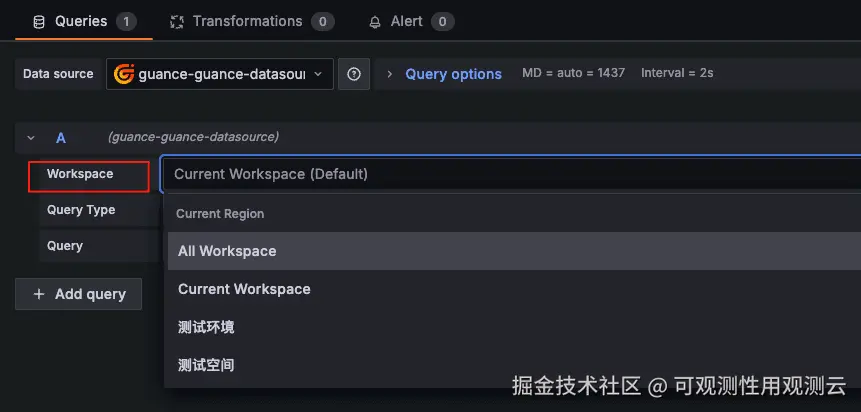Choose Current Workspace from the list
The width and height of the screenshot is (861, 412).
tap(244, 289)
